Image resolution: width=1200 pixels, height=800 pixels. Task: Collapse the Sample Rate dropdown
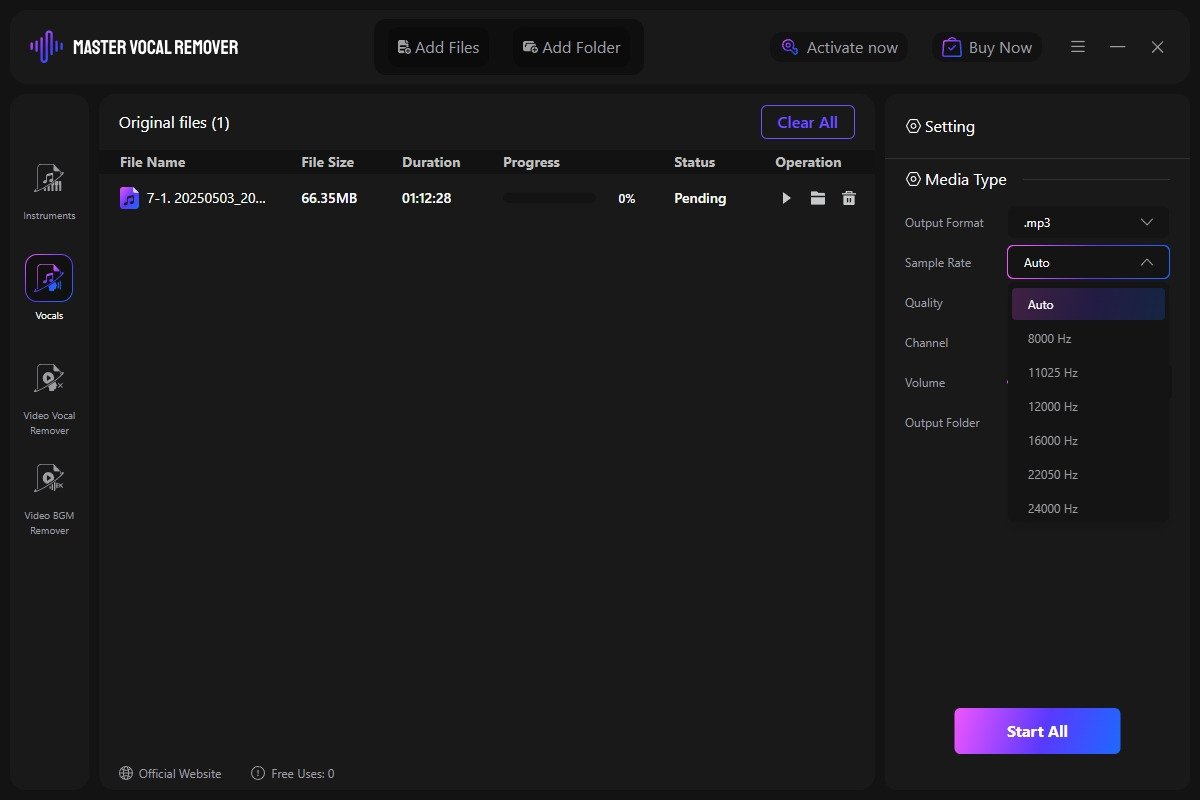point(1087,263)
